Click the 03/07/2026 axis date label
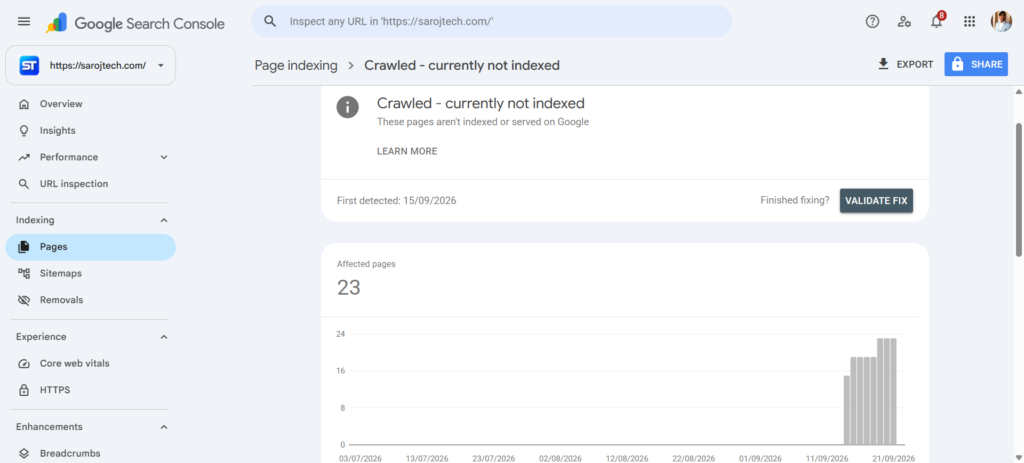The image size is (1024, 463). 362,458
